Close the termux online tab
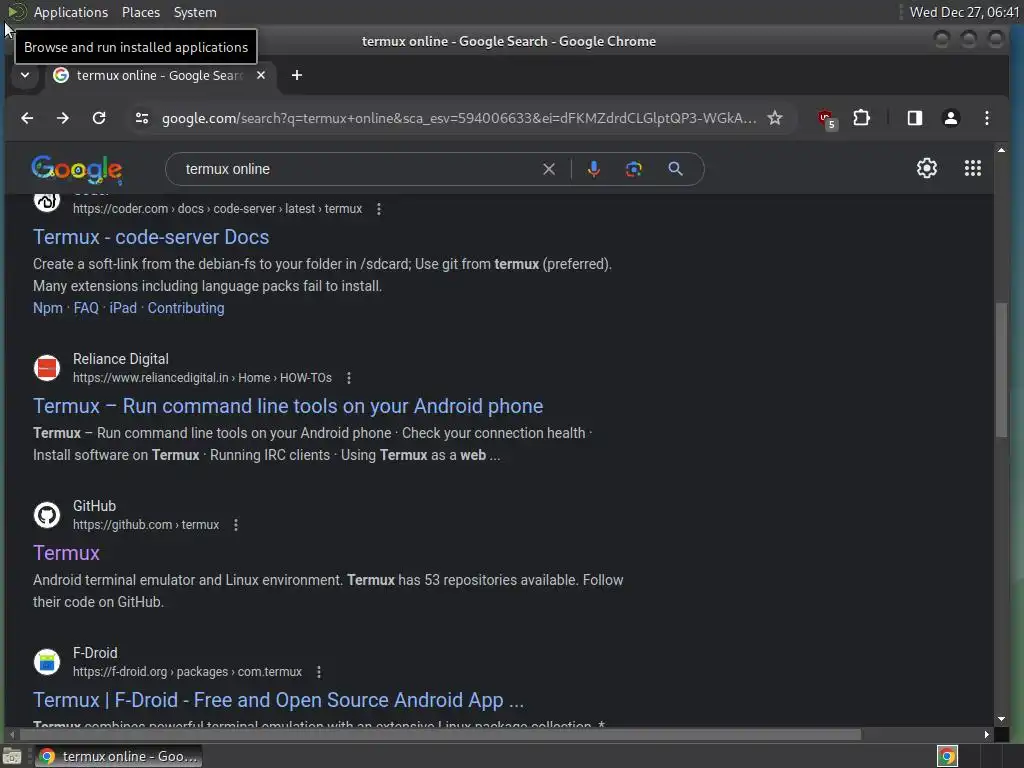Viewport: 1024px width, 768px height. point(261,75)
